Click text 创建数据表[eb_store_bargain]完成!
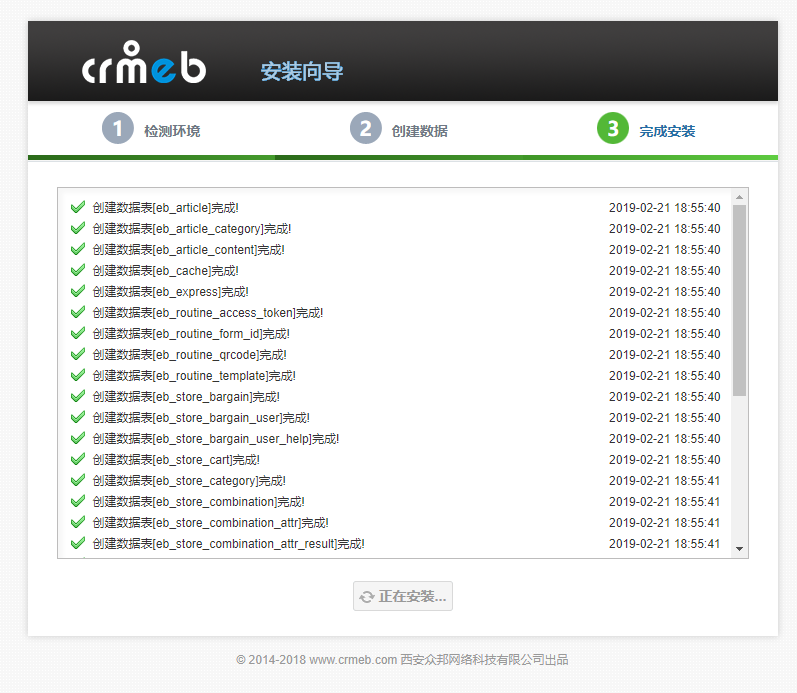 coord(186,397)
